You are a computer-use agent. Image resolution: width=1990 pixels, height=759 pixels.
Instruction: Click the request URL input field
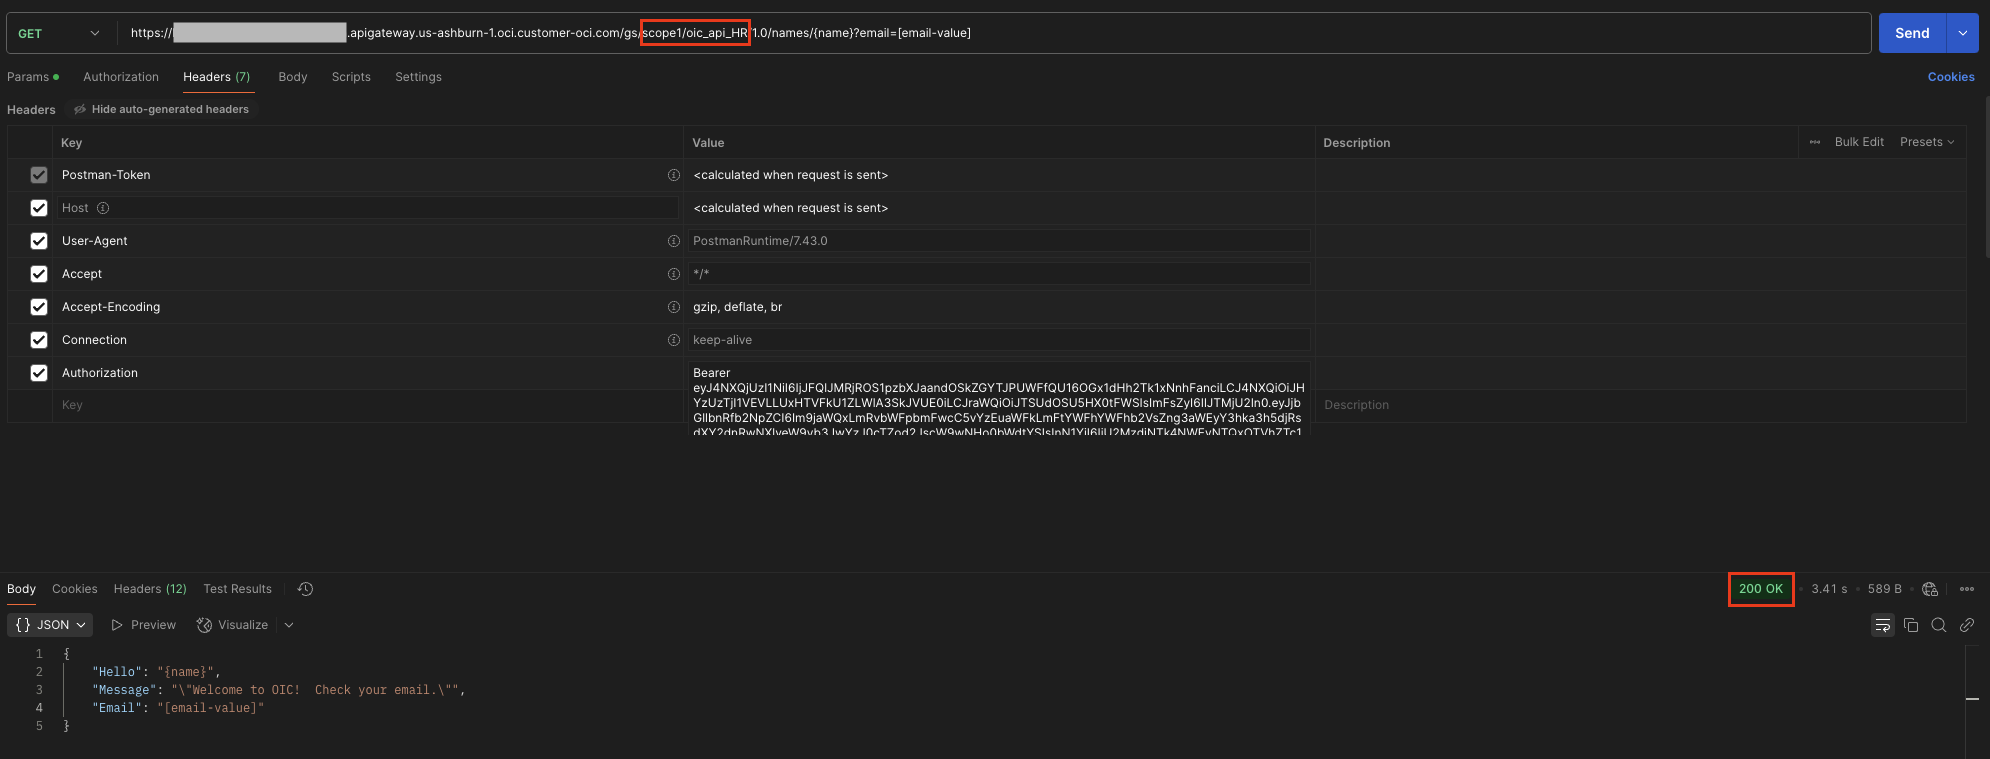[x=1300, y=33]
